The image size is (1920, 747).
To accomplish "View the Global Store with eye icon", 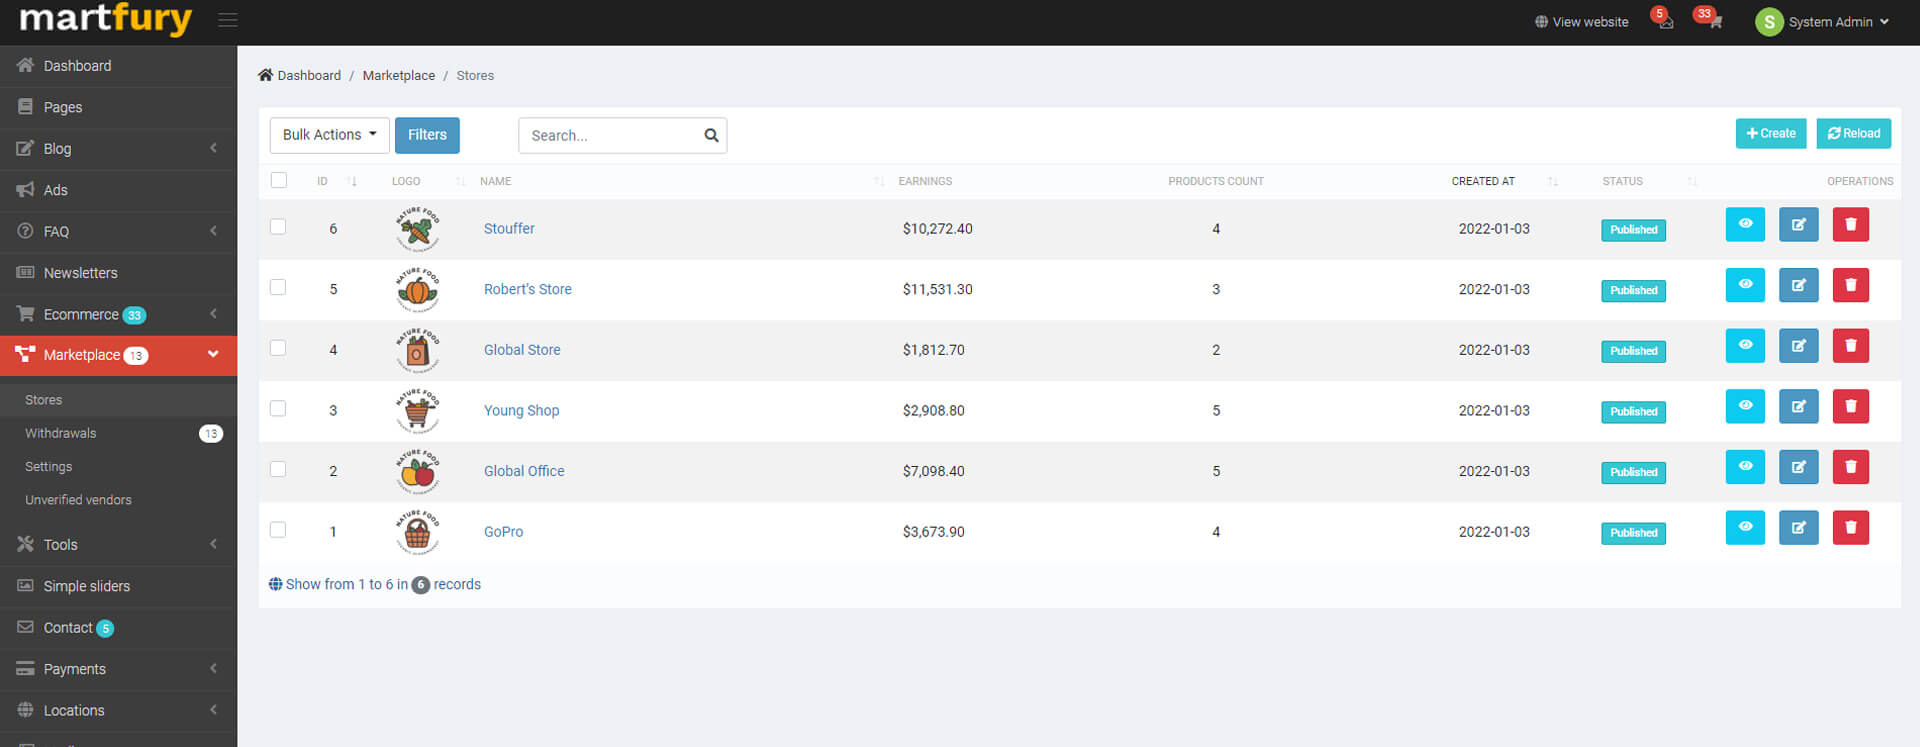I will [1745, 346].
